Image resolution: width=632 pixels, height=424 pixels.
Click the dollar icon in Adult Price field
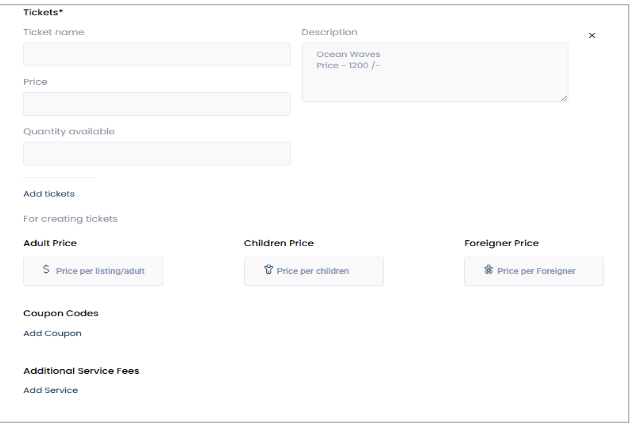tap(46, 270)
